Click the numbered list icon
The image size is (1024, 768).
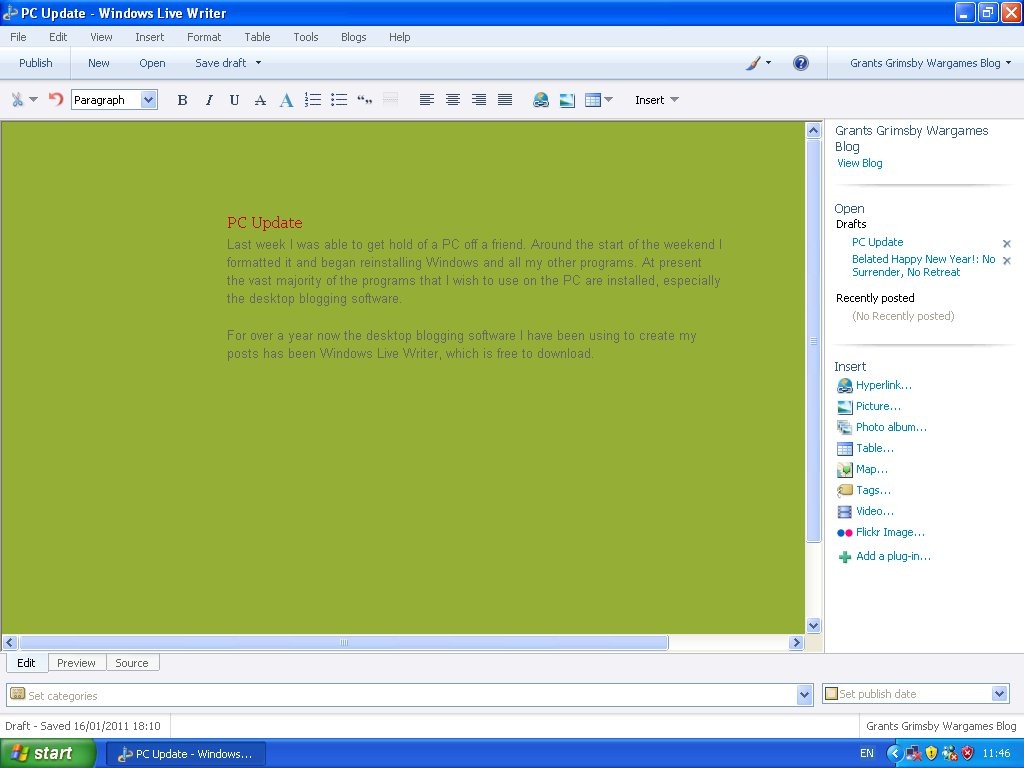click(x=313, y=100)
